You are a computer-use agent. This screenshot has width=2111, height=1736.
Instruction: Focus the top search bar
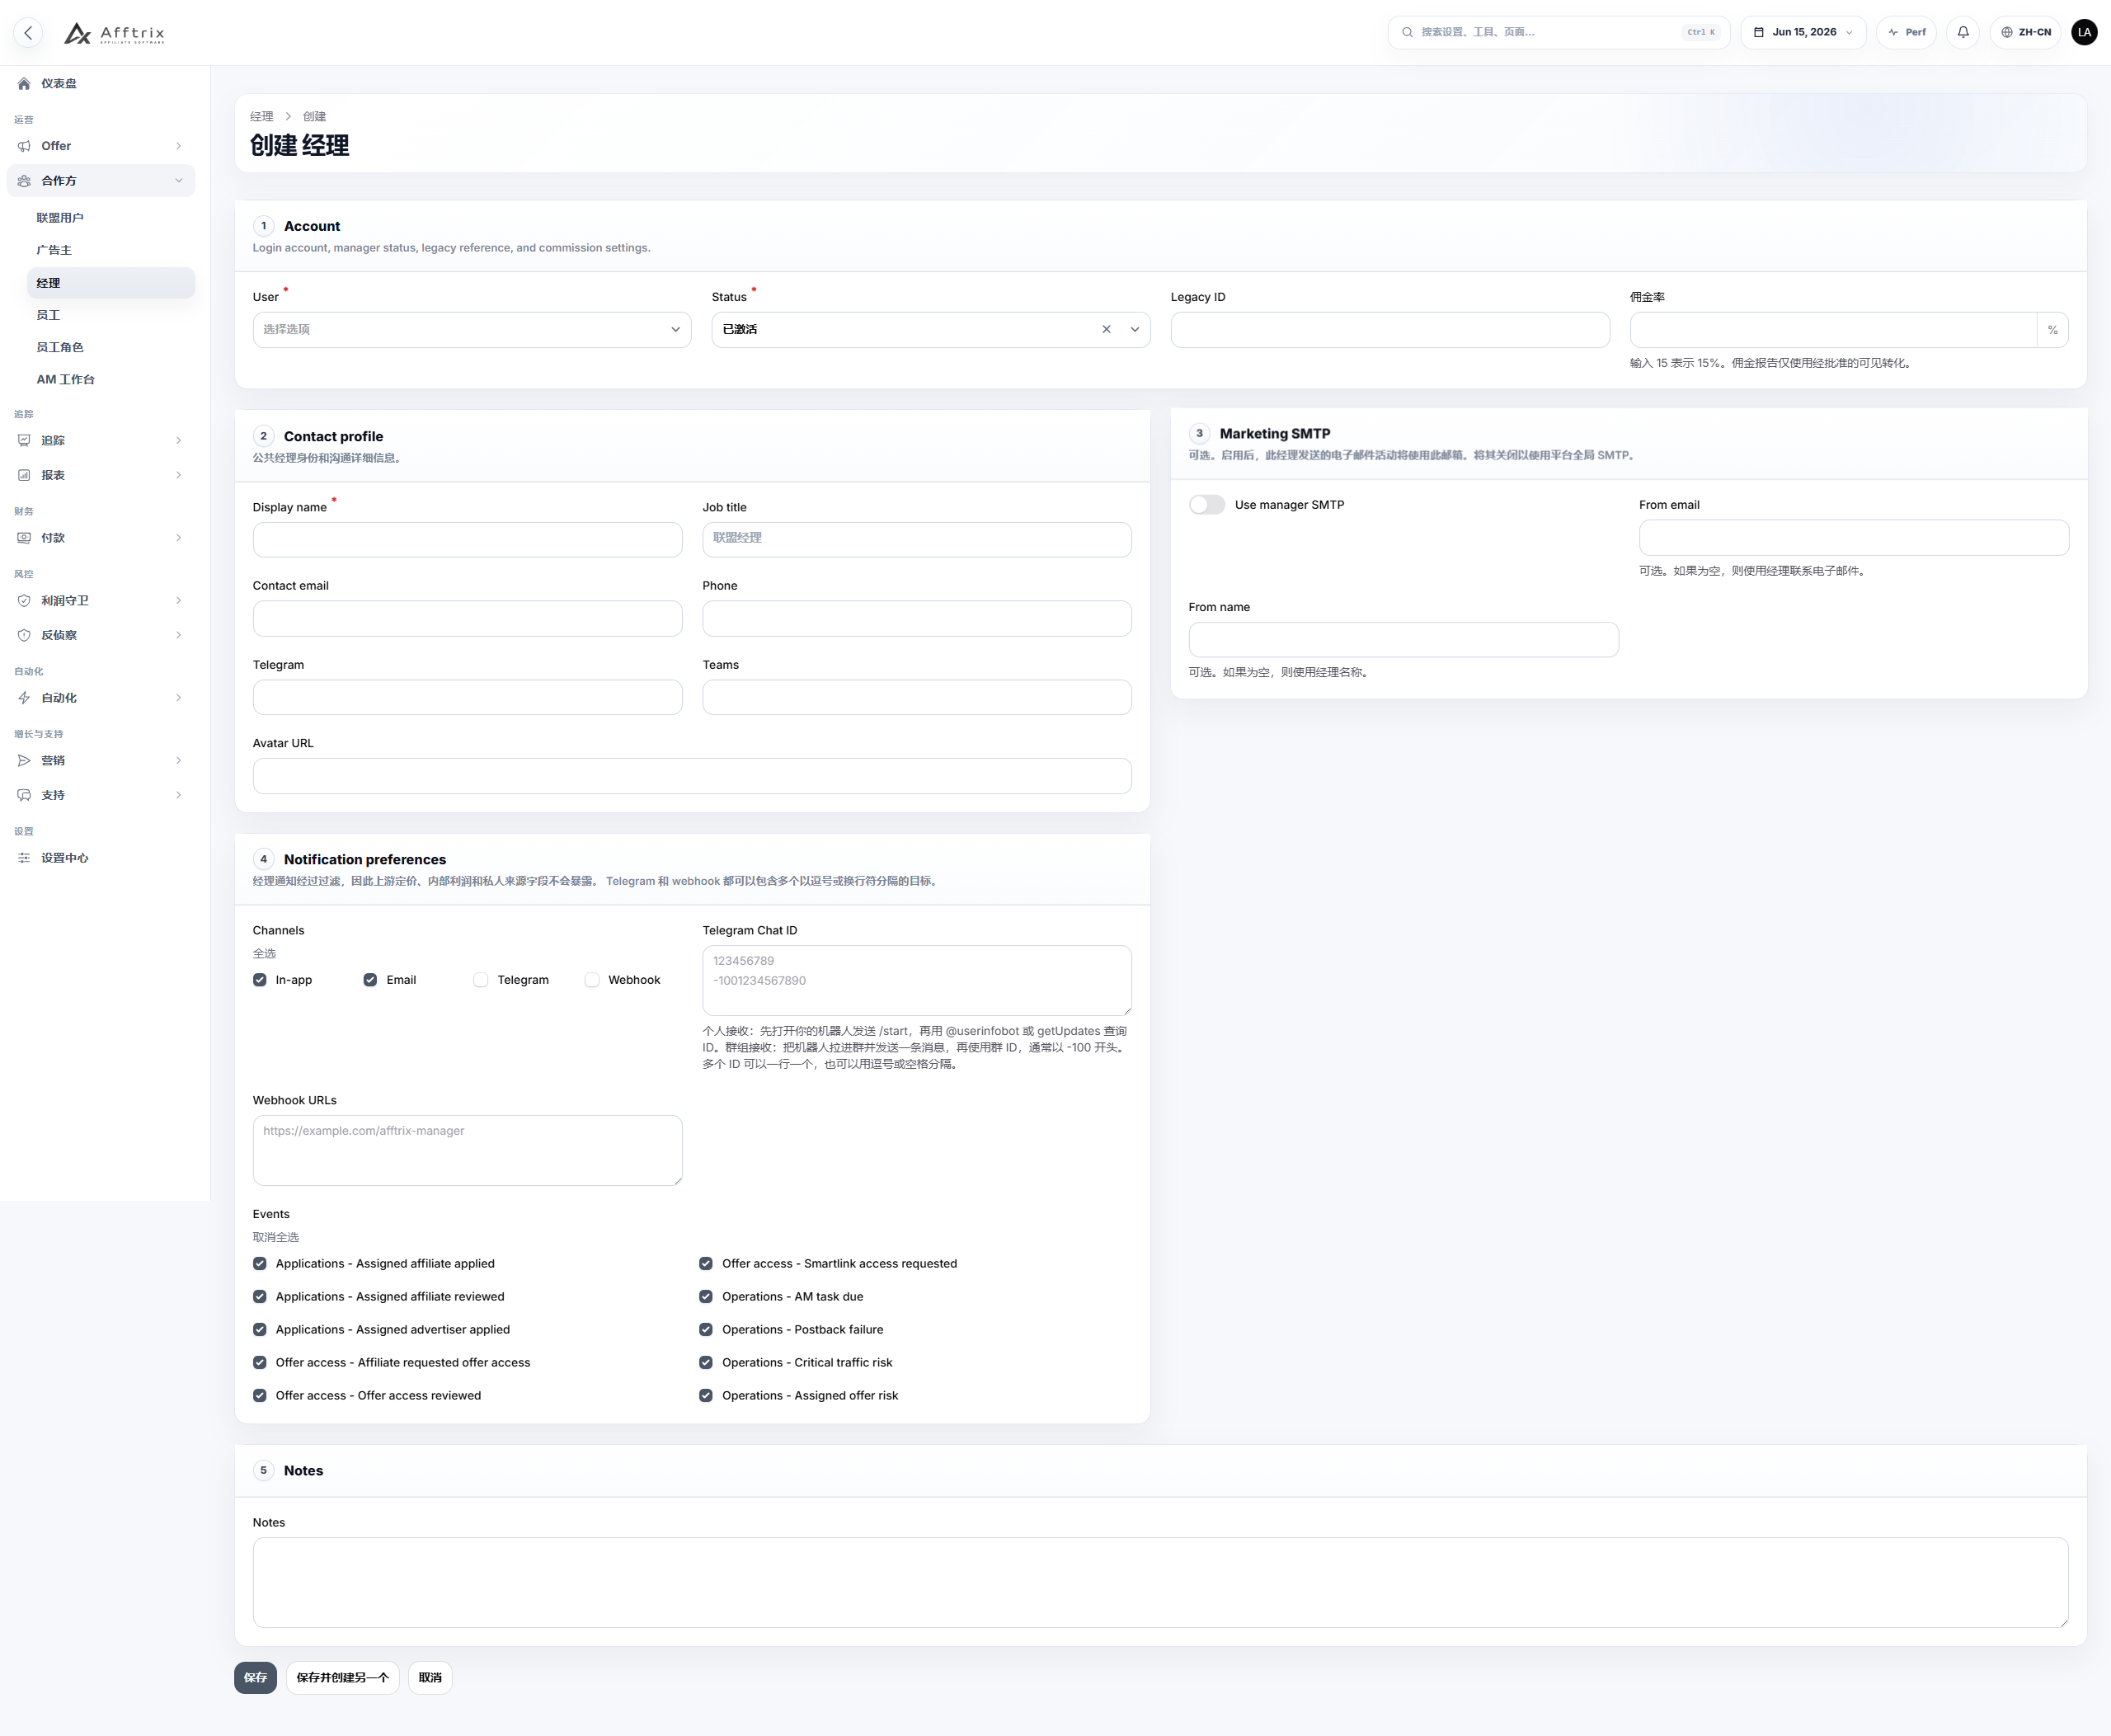click(1559, 32)
